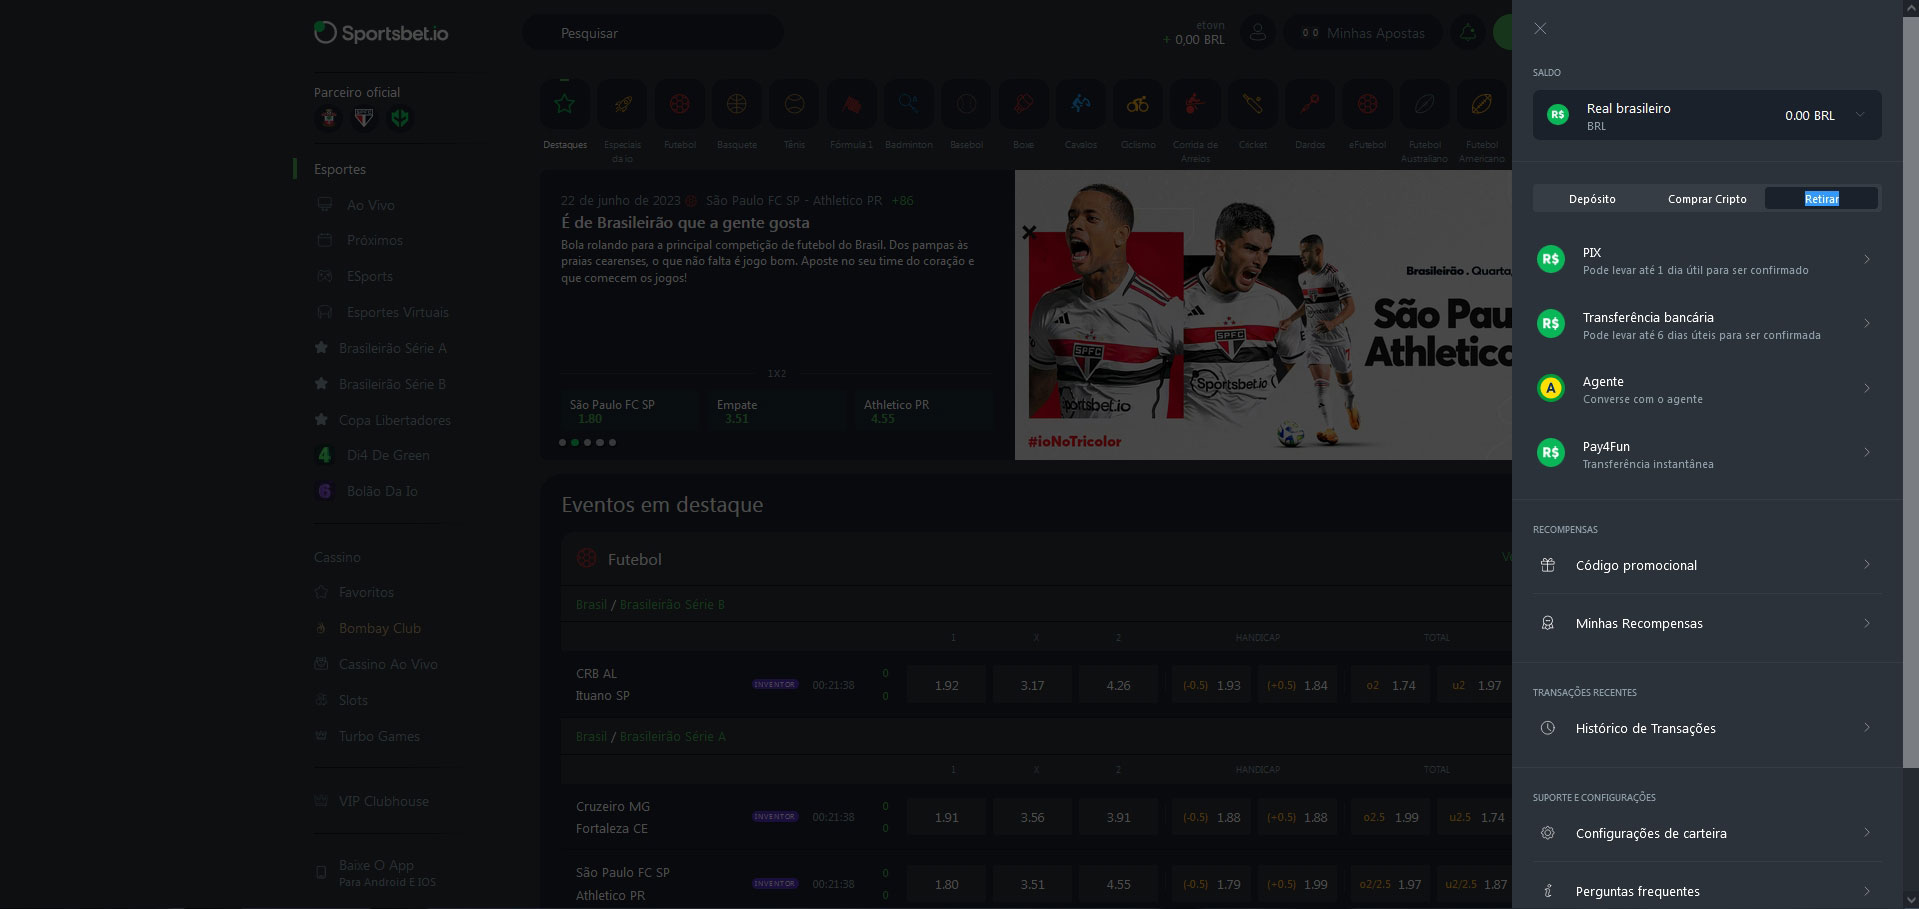The width and height of the screenshot is (1919, 909).
Task: Click the PIX R$ icon
Action: [1550, 259]
